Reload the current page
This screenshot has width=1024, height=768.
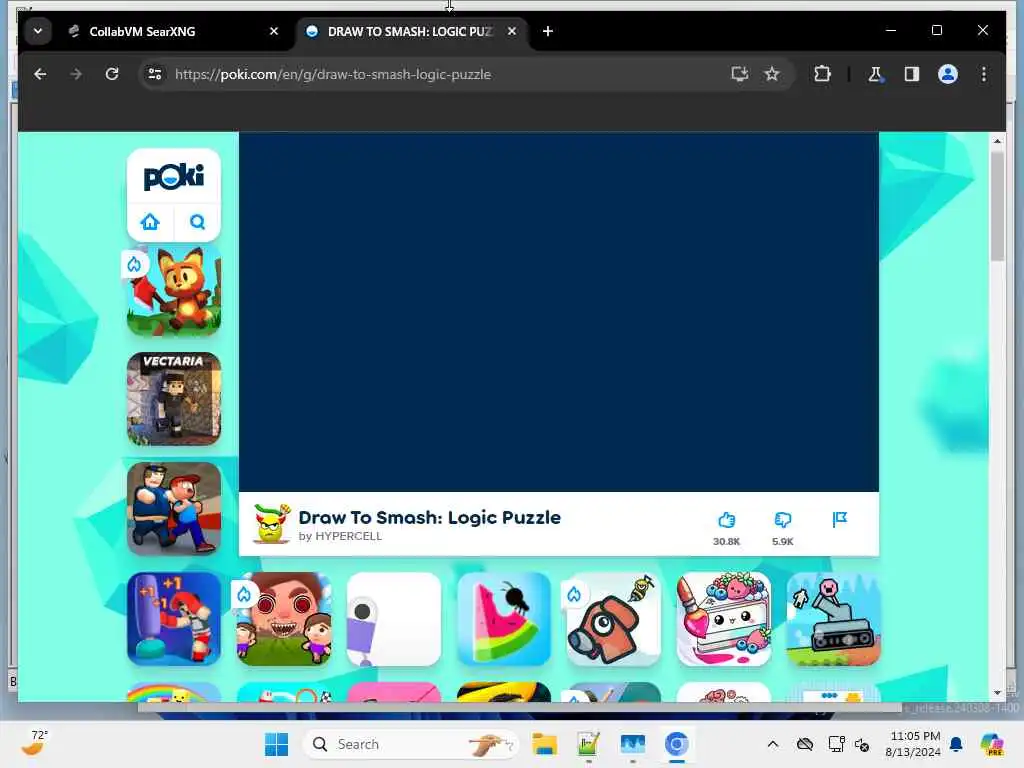(x=112, y=74)
